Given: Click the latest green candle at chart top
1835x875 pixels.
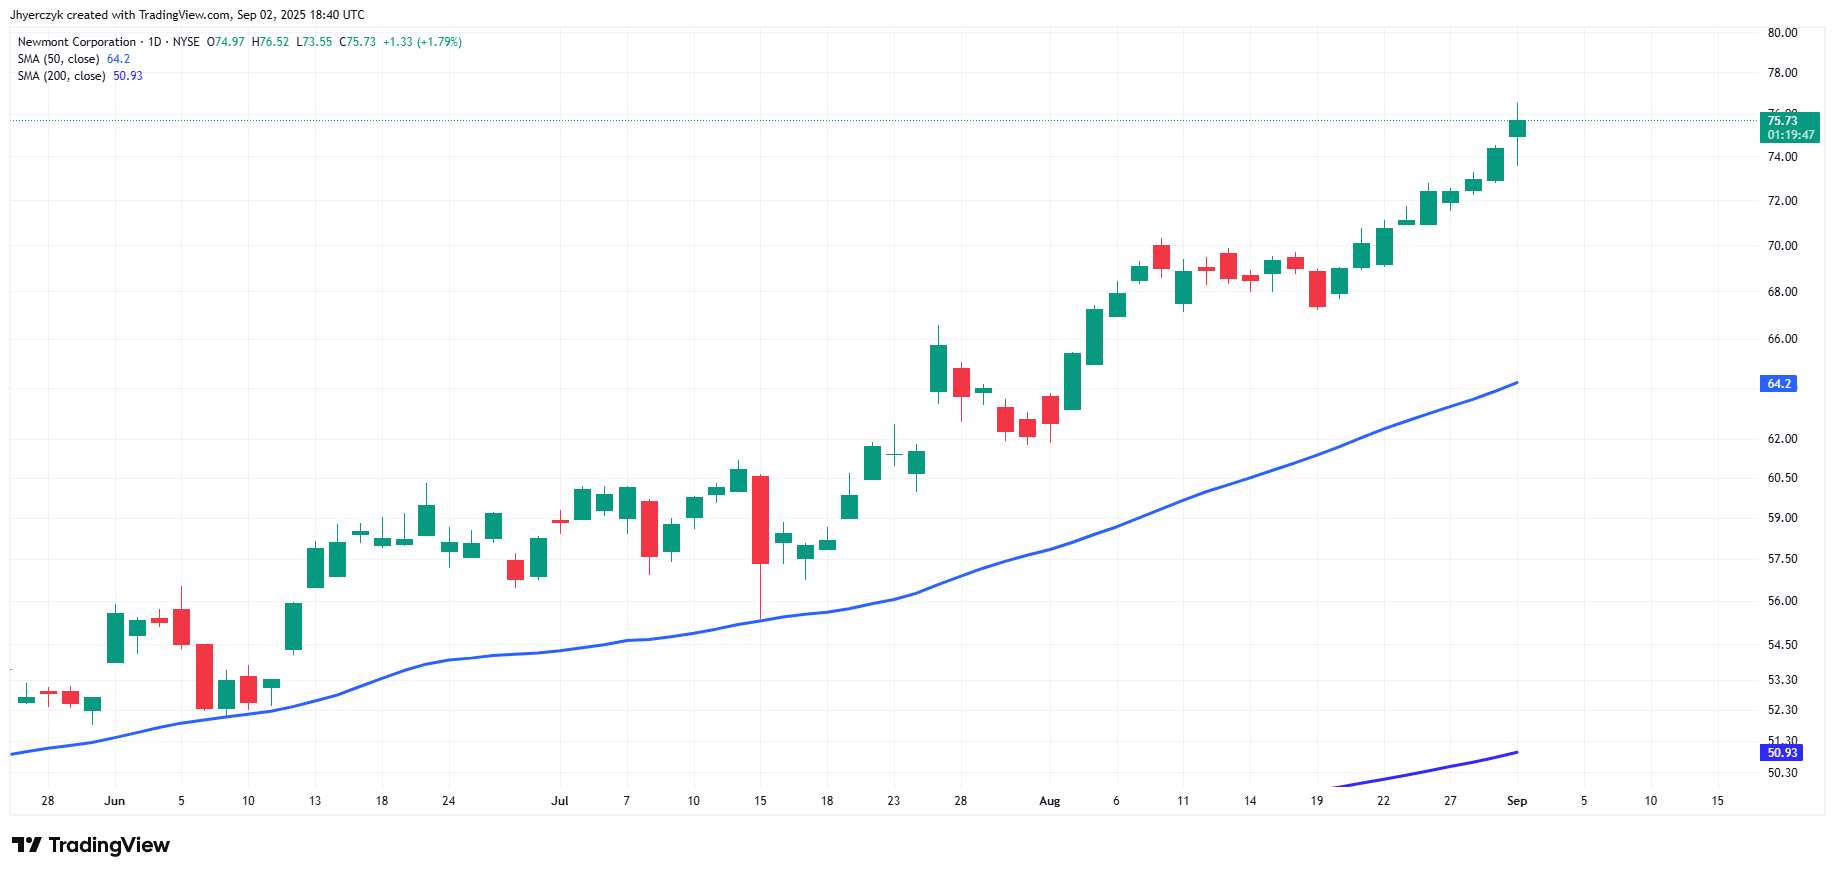Looking at the screenshot, I should (1517, 128).
